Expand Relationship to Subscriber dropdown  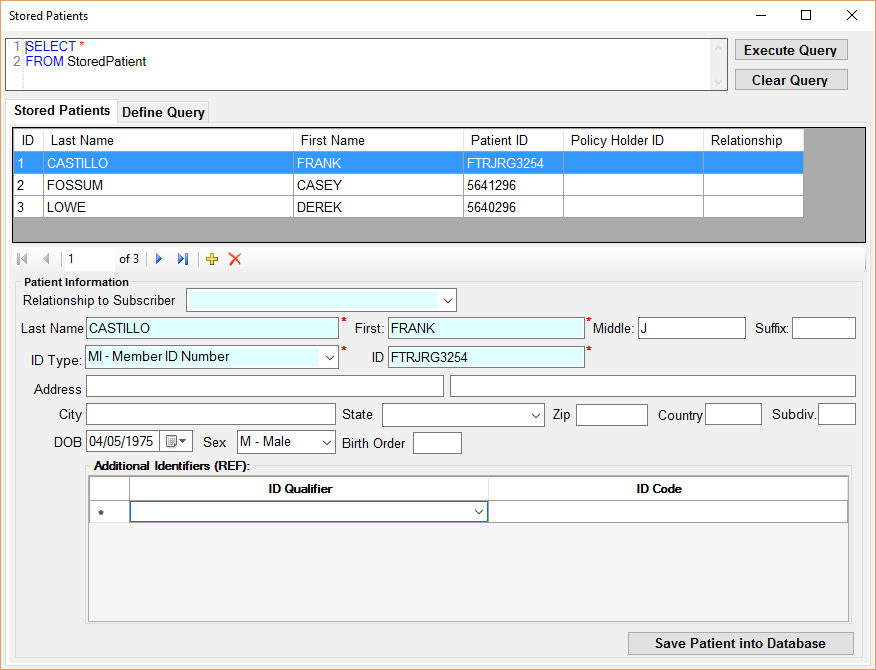[x=446, y=300]
